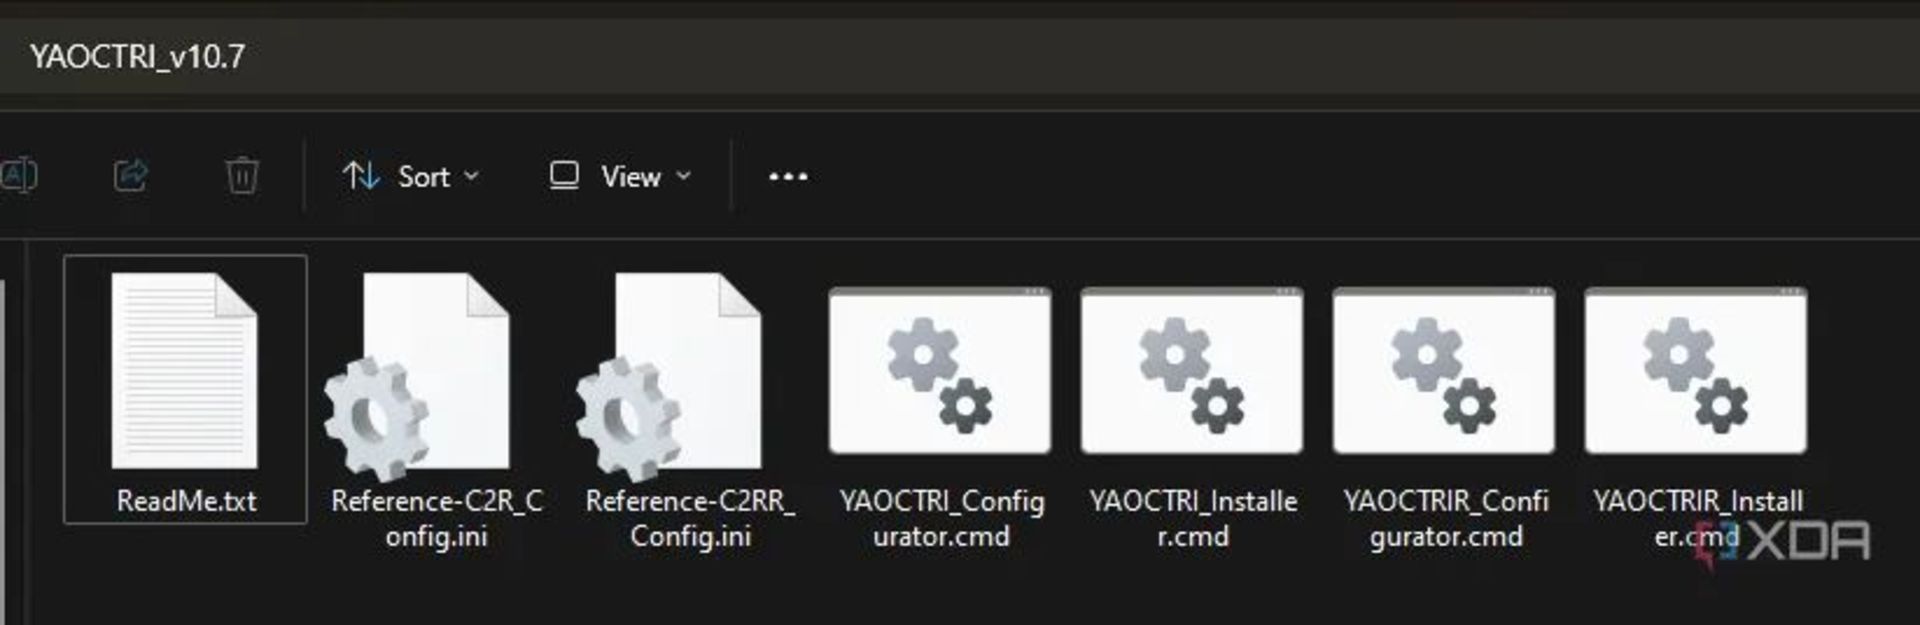Open the Sort dropdown menu
This screenshot has width=1920, height=625.
click(x=411, y=177)
